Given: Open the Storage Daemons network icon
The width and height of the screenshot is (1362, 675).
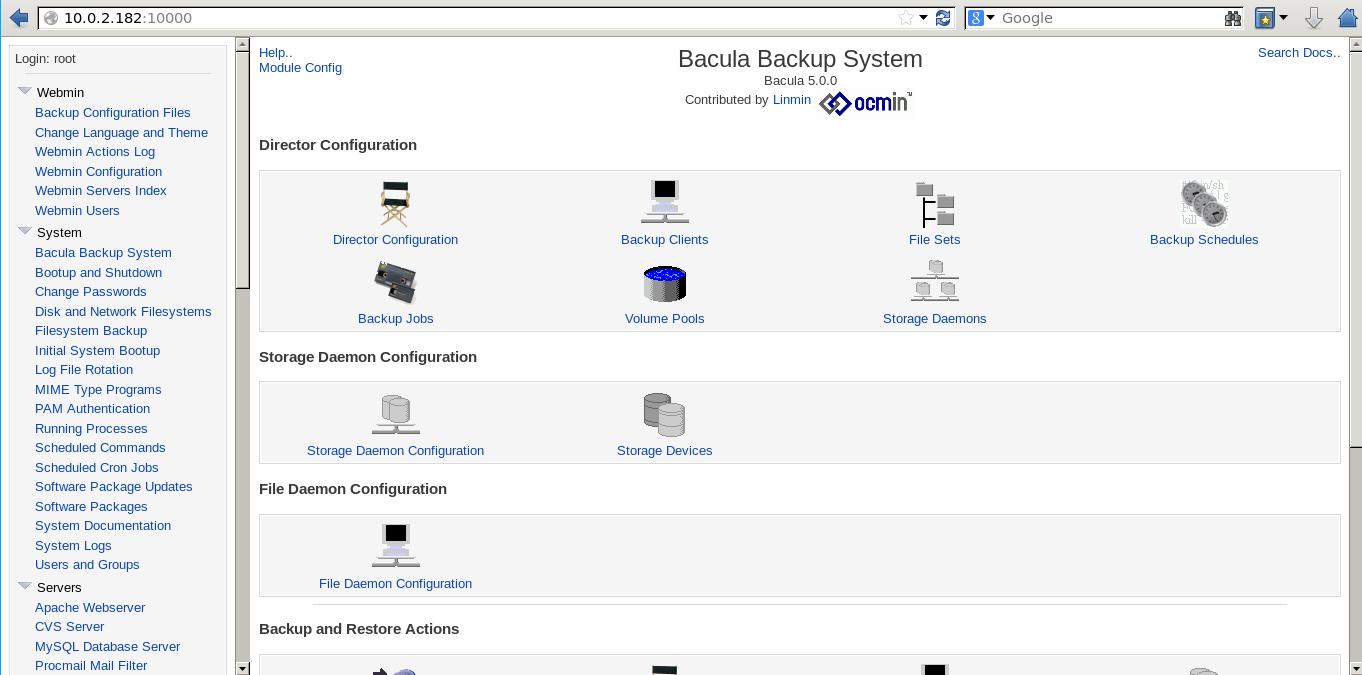Looking at the screenshot, I should [935, 281].
